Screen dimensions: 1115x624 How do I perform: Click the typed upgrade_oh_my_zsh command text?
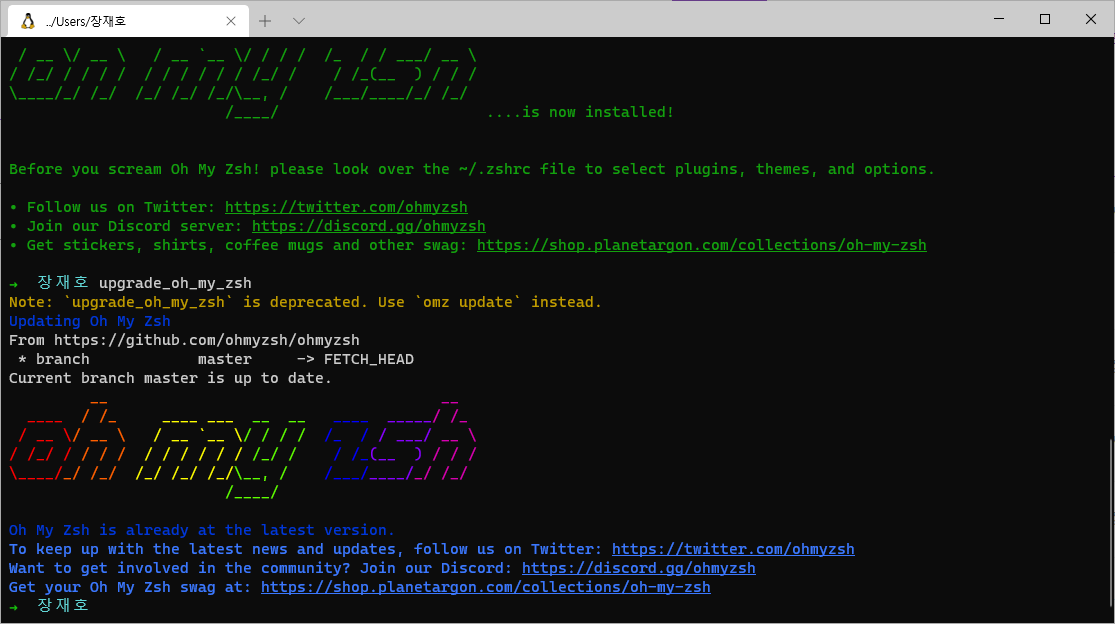point(175,284)
